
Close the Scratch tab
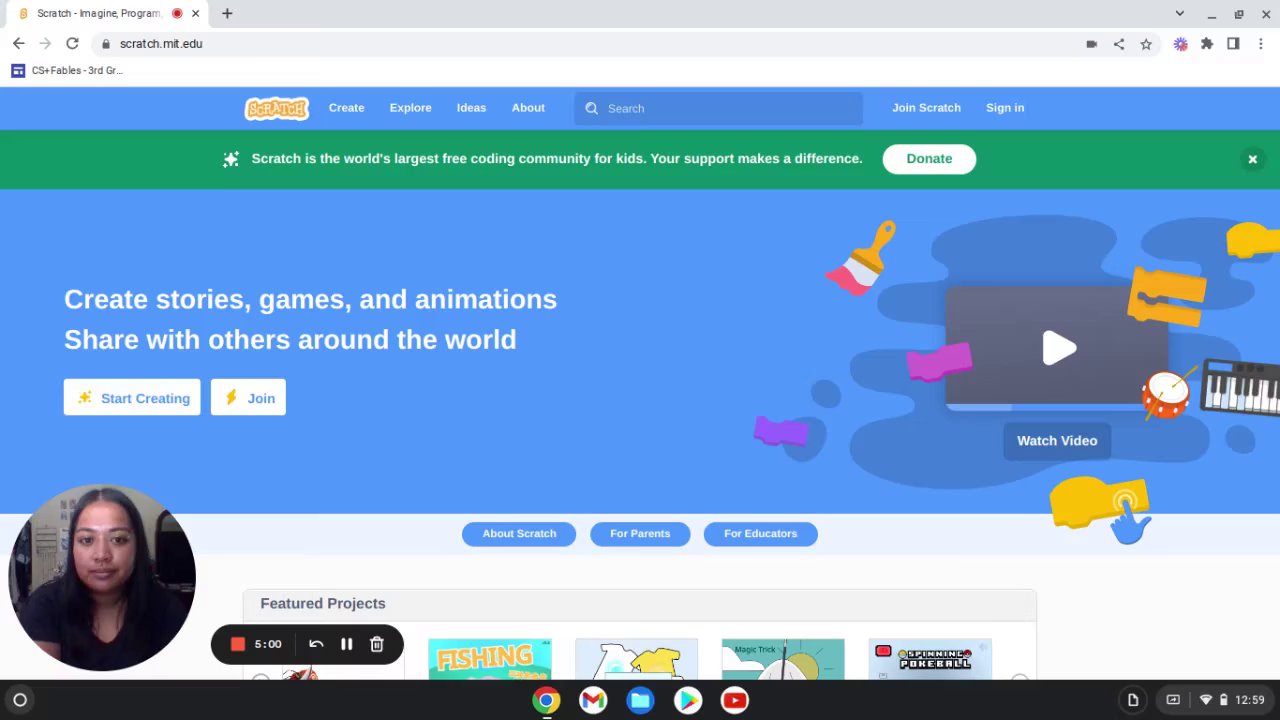tap(196, 14)
